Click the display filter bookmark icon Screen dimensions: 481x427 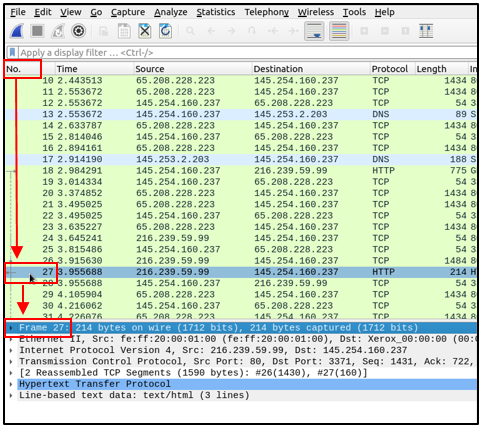click(13, 52)
